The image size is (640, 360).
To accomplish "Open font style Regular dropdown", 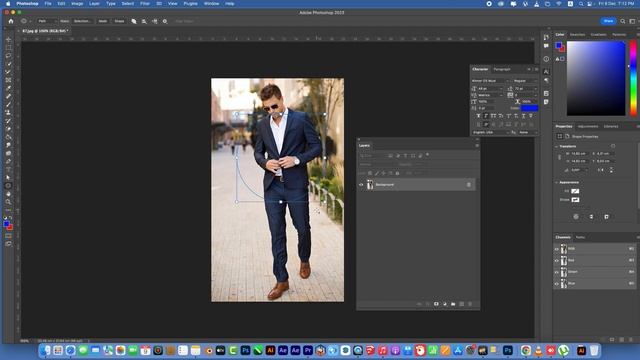I will (x=525, y=81).
